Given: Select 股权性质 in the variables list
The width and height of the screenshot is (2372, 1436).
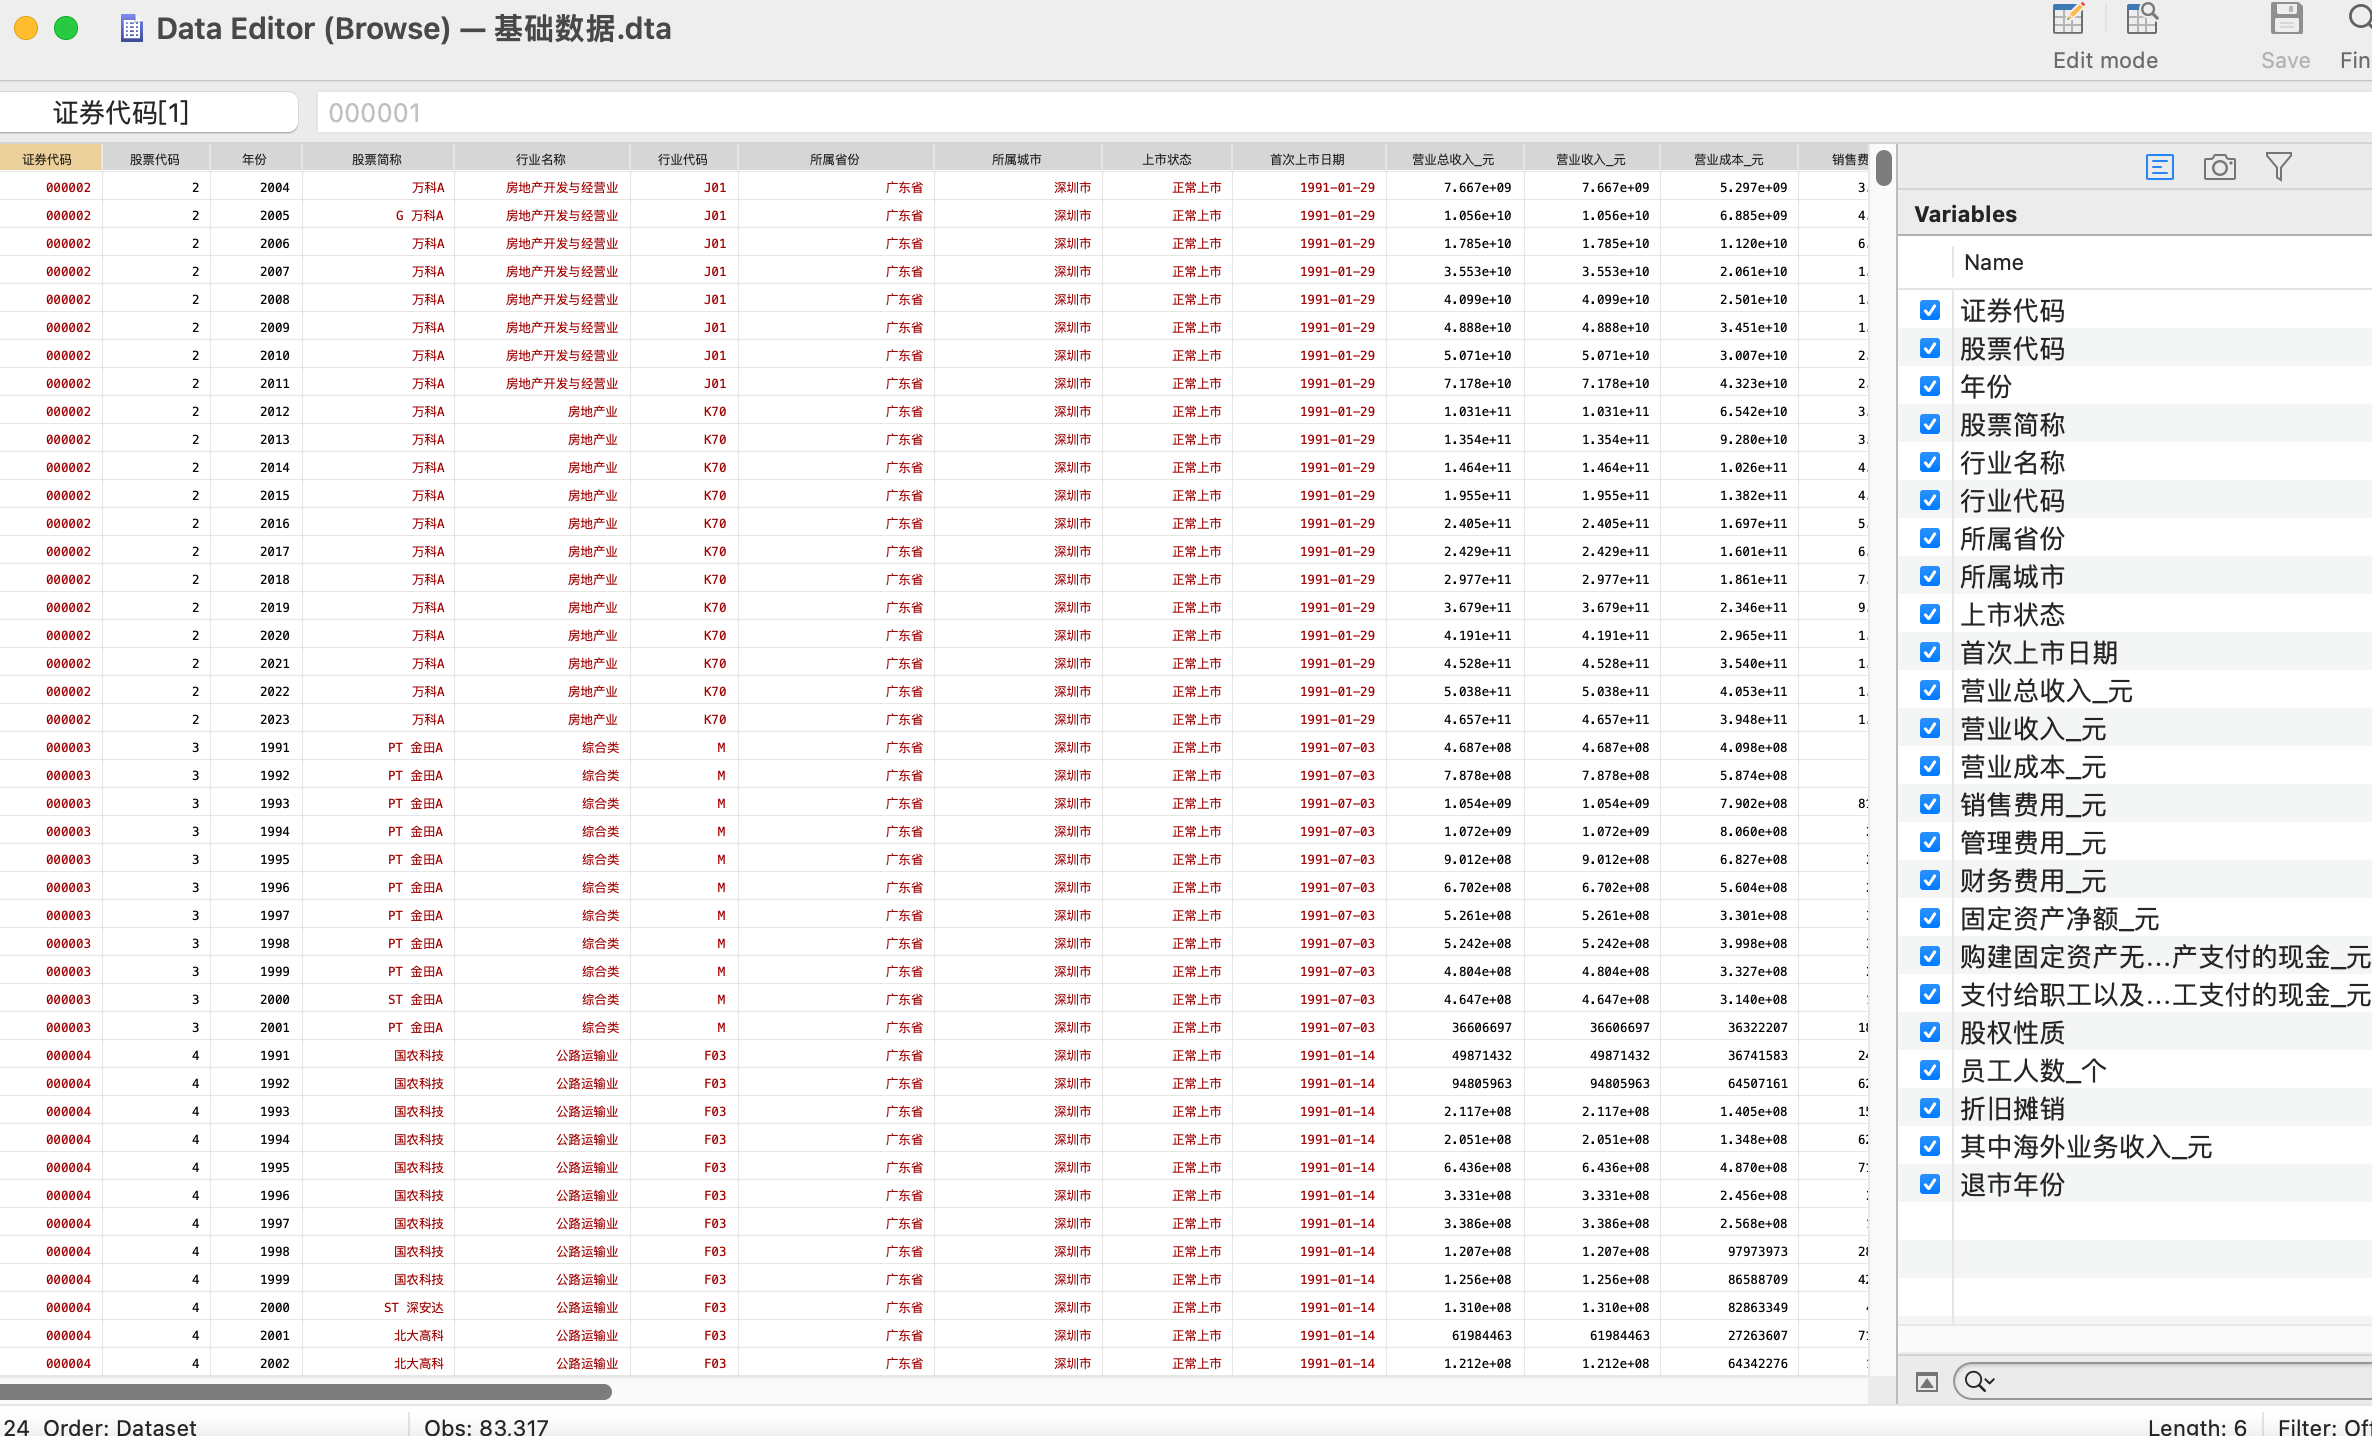Looking at the screenshot, I should pos(2012,1033).
